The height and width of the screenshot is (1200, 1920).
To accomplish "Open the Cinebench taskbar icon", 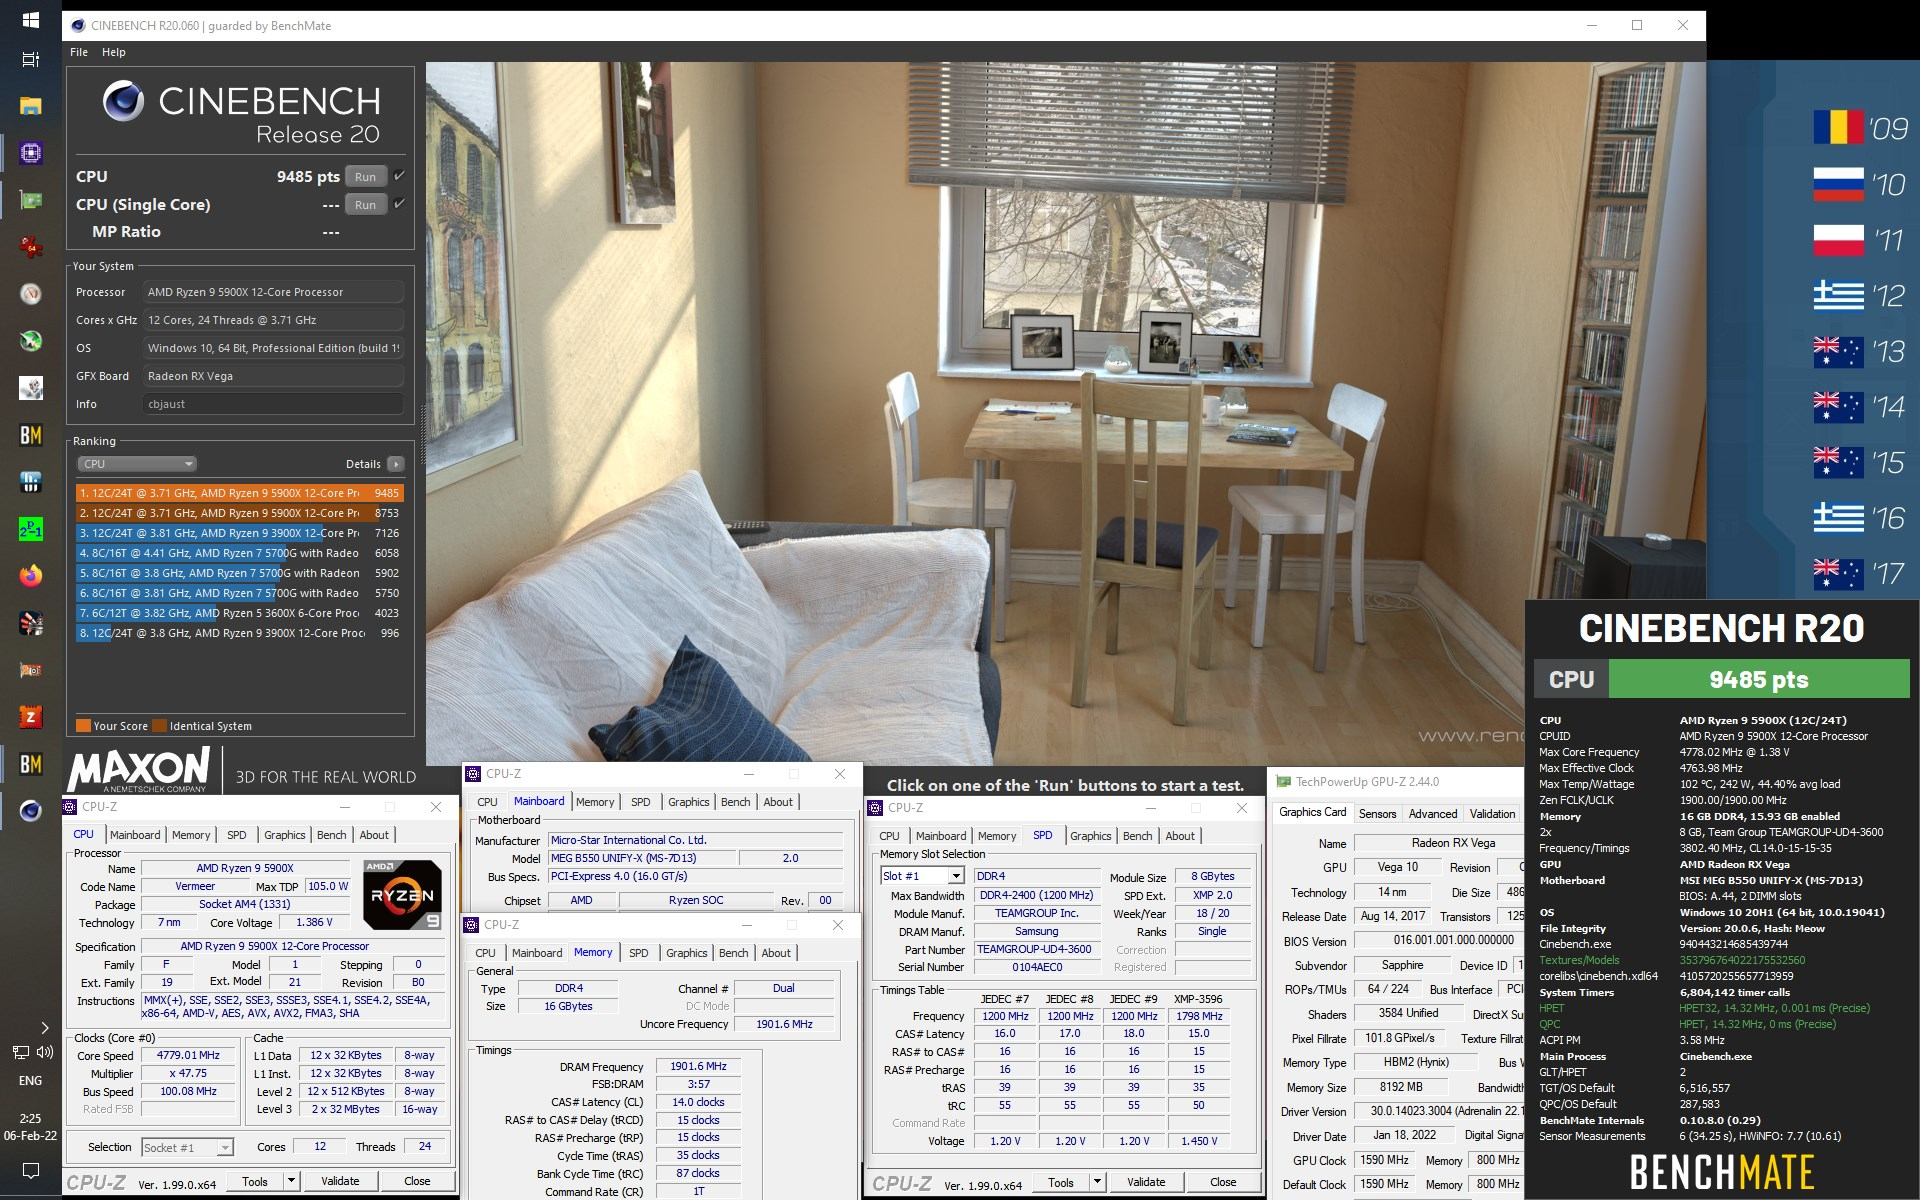I will tap(30, 811).
